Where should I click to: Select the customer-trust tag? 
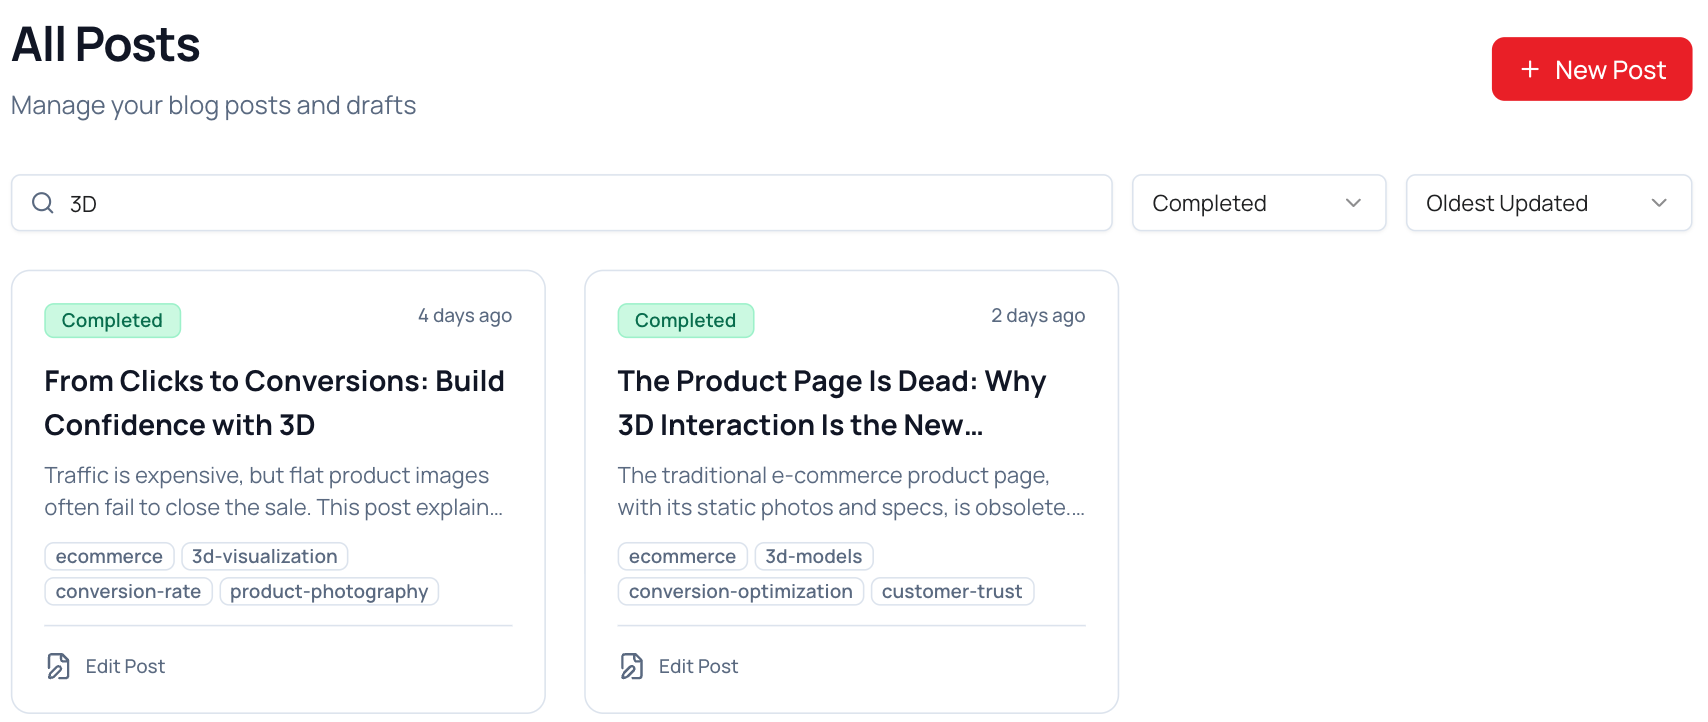tap(951, 591)
